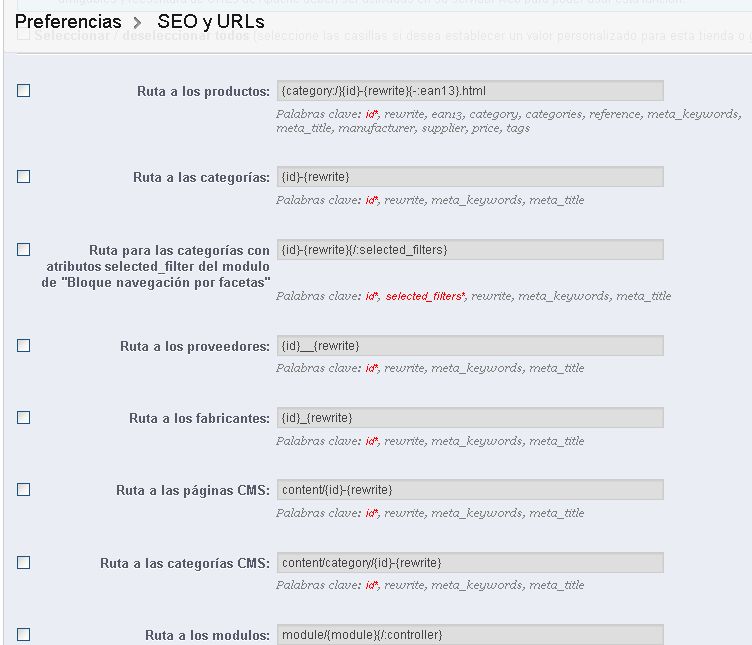Toggle the Ruta a las categorías checkbox
Viewport: 752px width, 645px height.
tap(24, 177)
